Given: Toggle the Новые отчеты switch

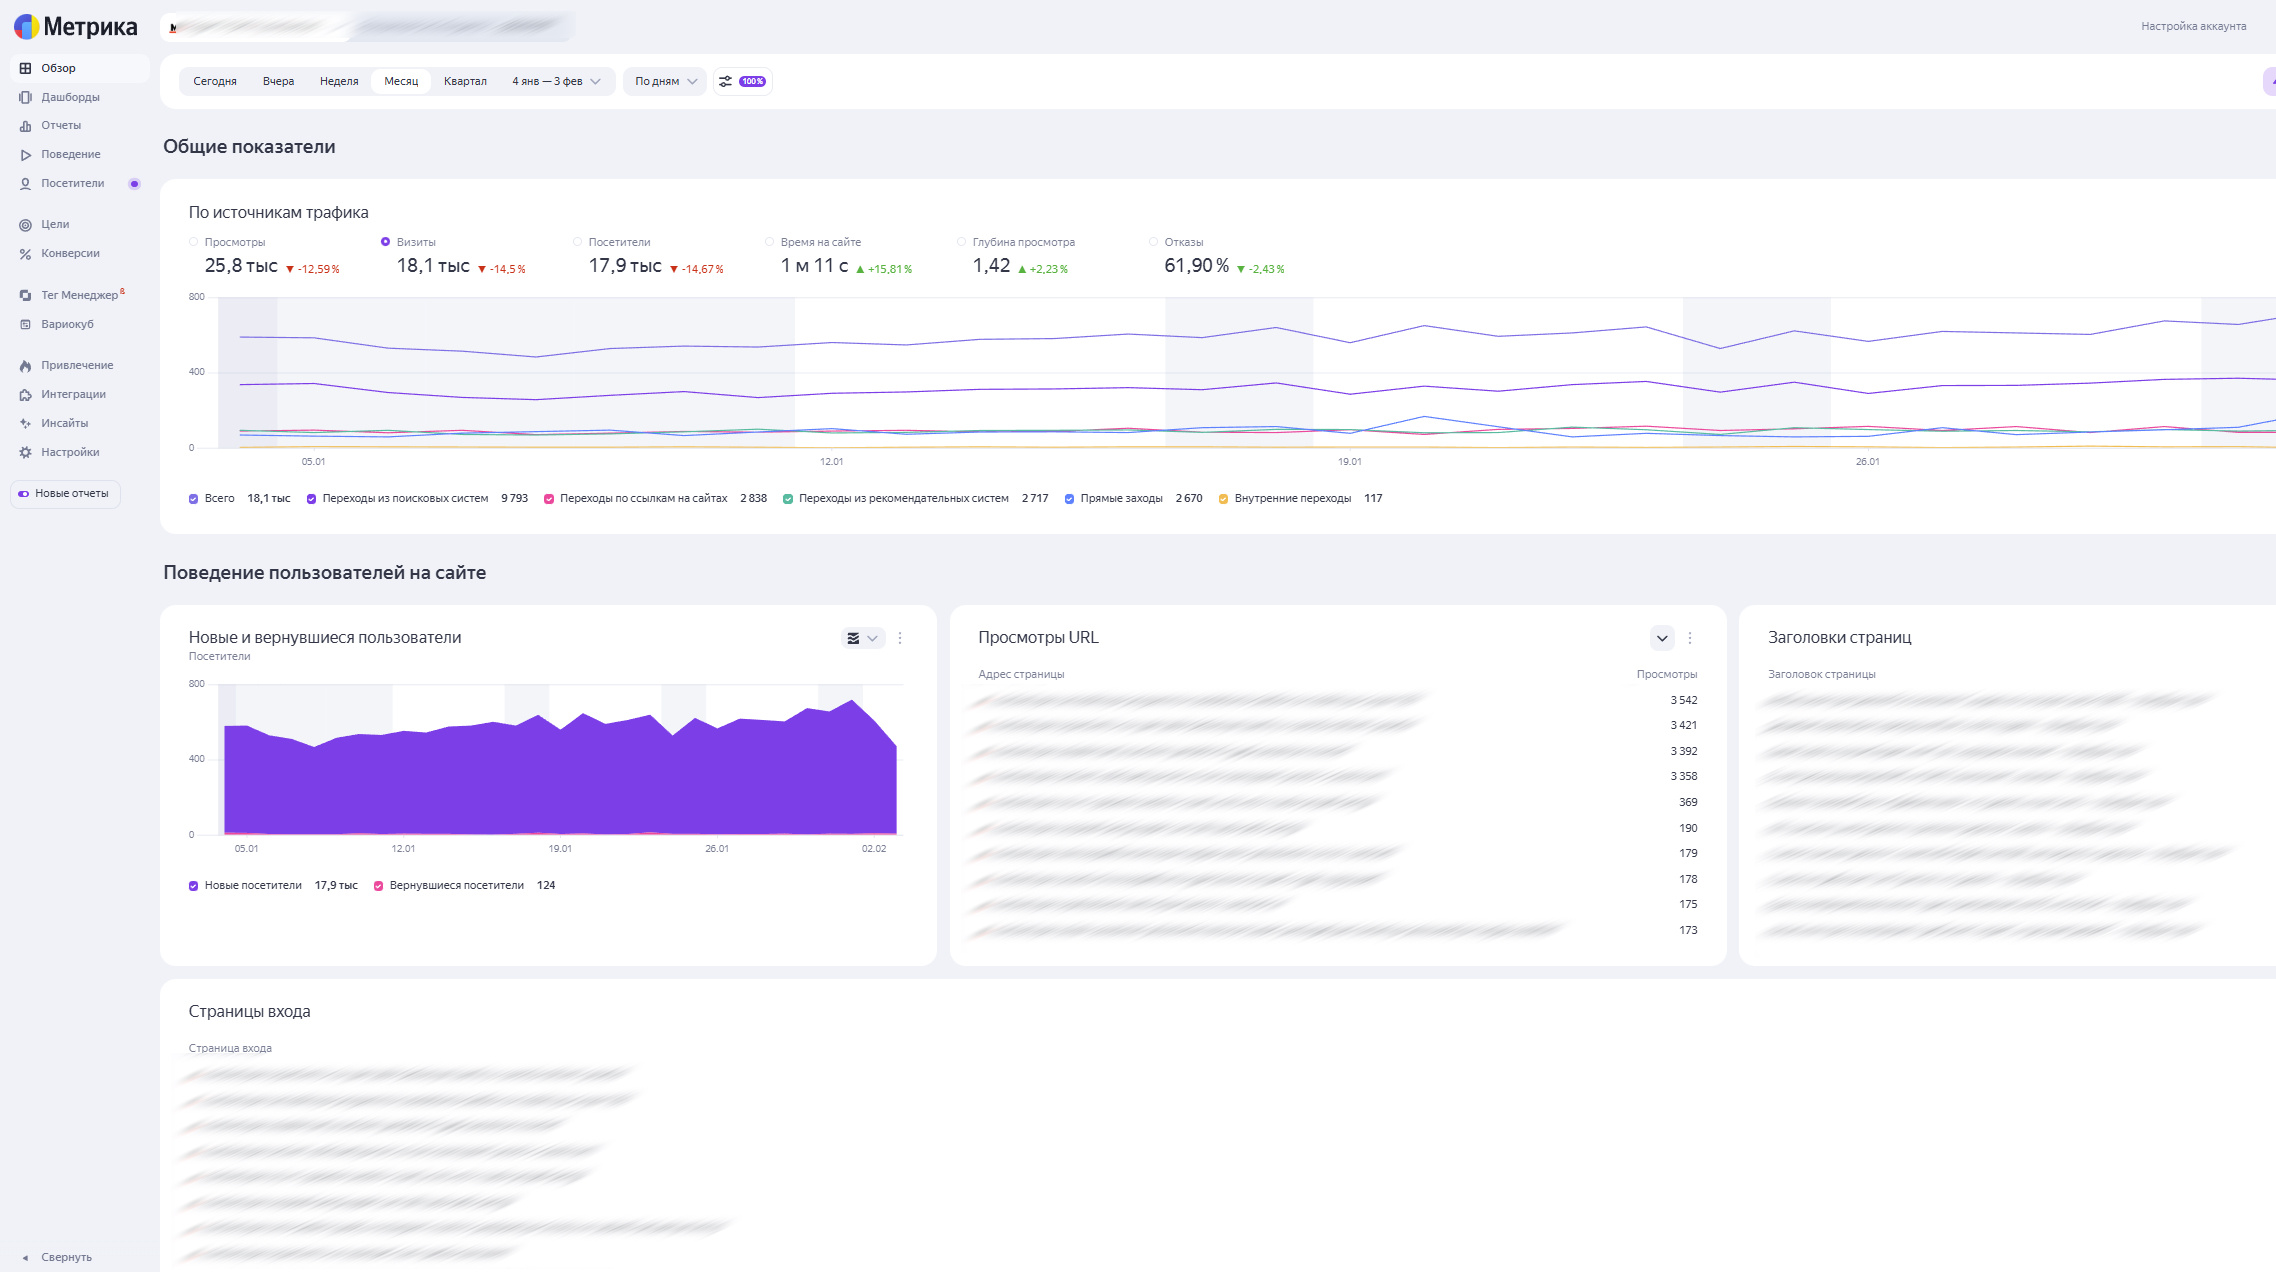Looking at the screenshot, I should (24, 494).
